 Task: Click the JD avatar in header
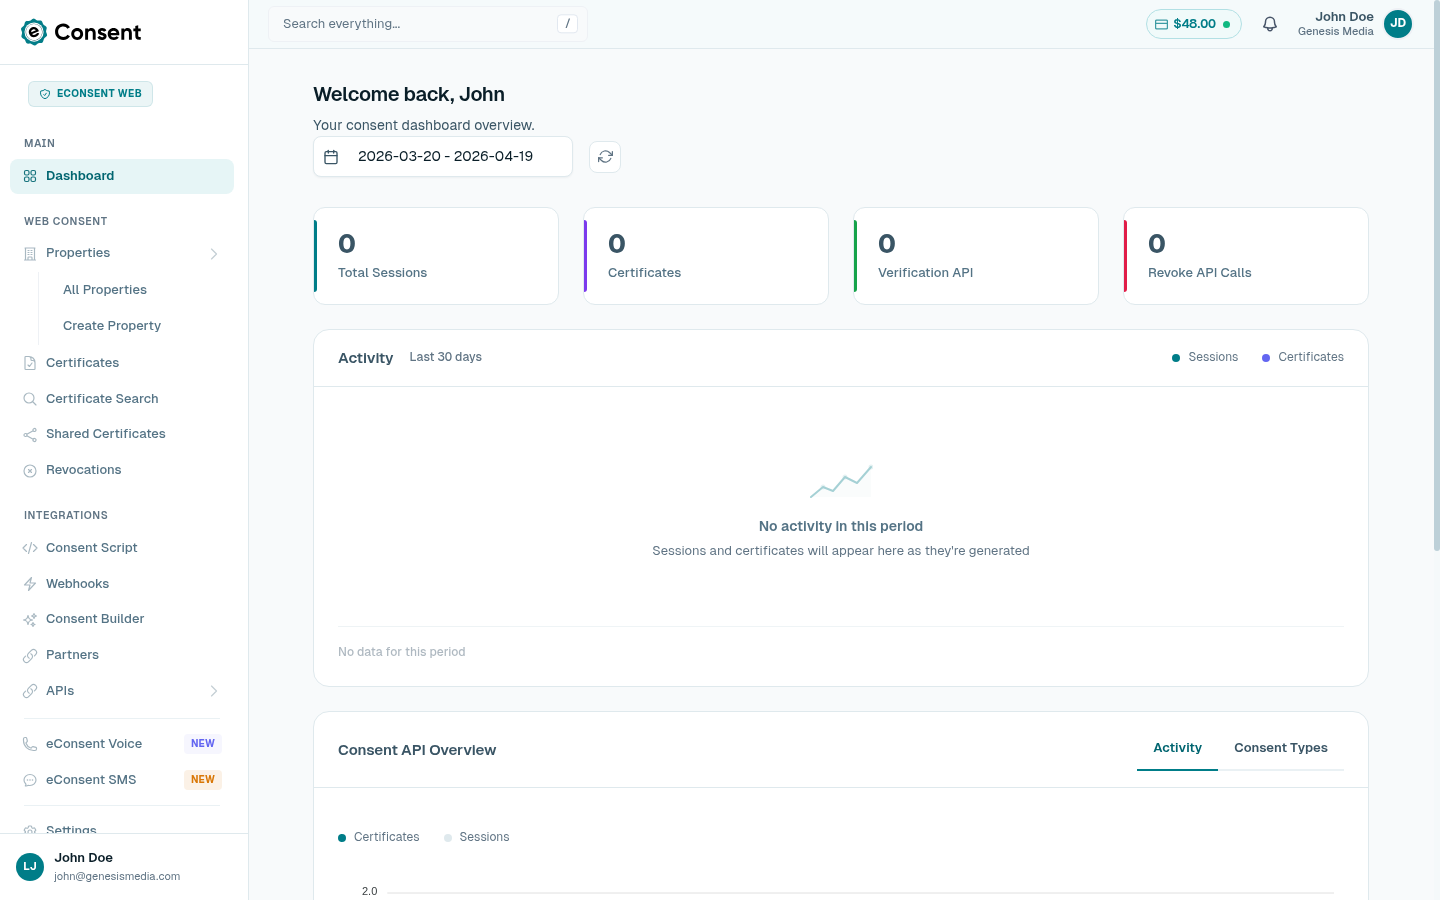click(1398, 24)
